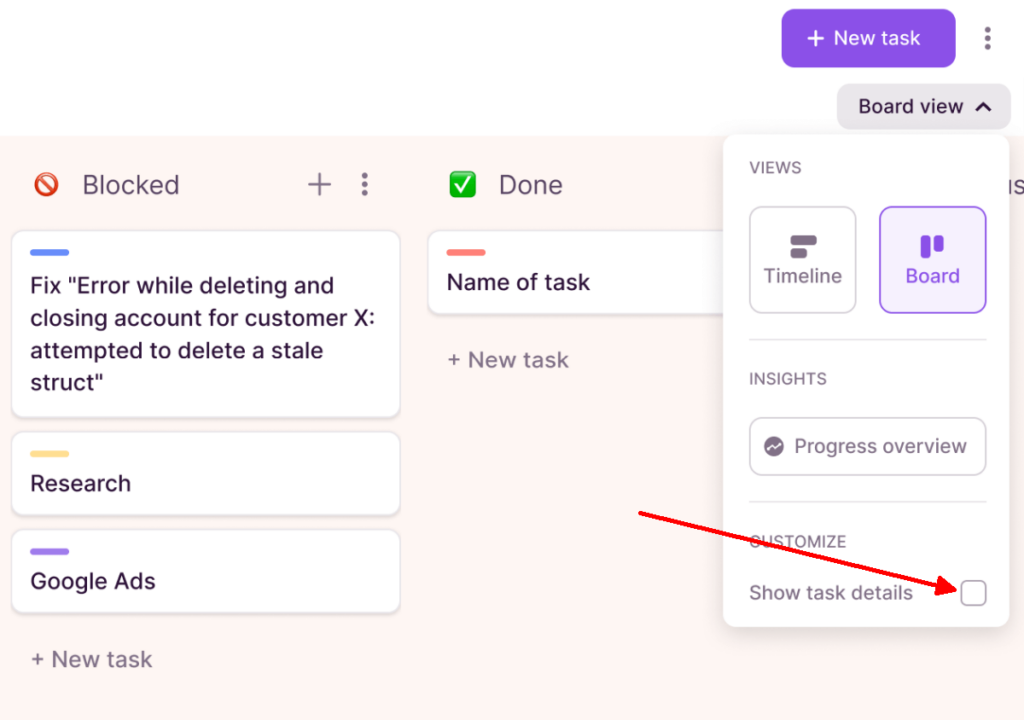Select the Board tab under Views
Screen dimensions: 1024x720
click(932, 259)
